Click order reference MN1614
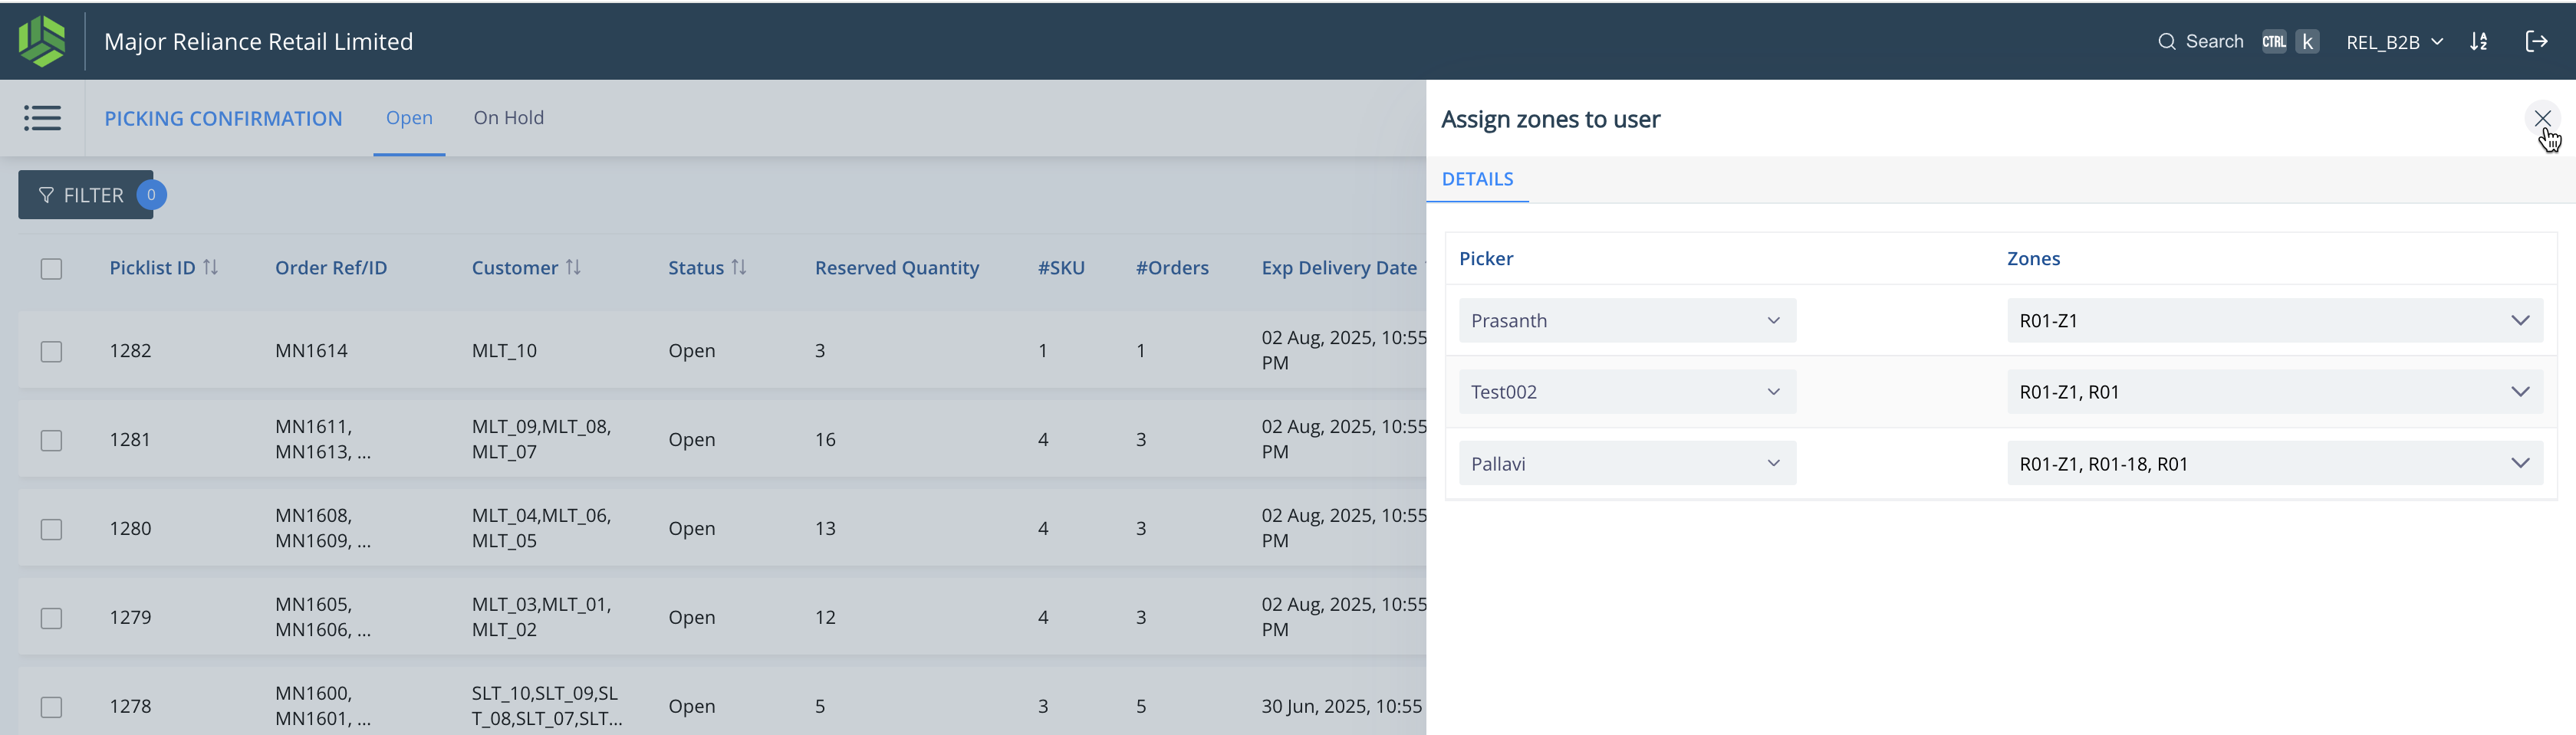 [311, 351]
